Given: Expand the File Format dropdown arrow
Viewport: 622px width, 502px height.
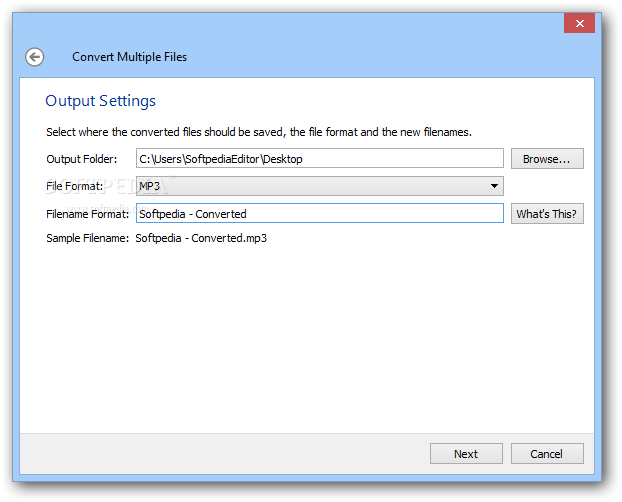Looking at the screenshot, I should 494,186.
